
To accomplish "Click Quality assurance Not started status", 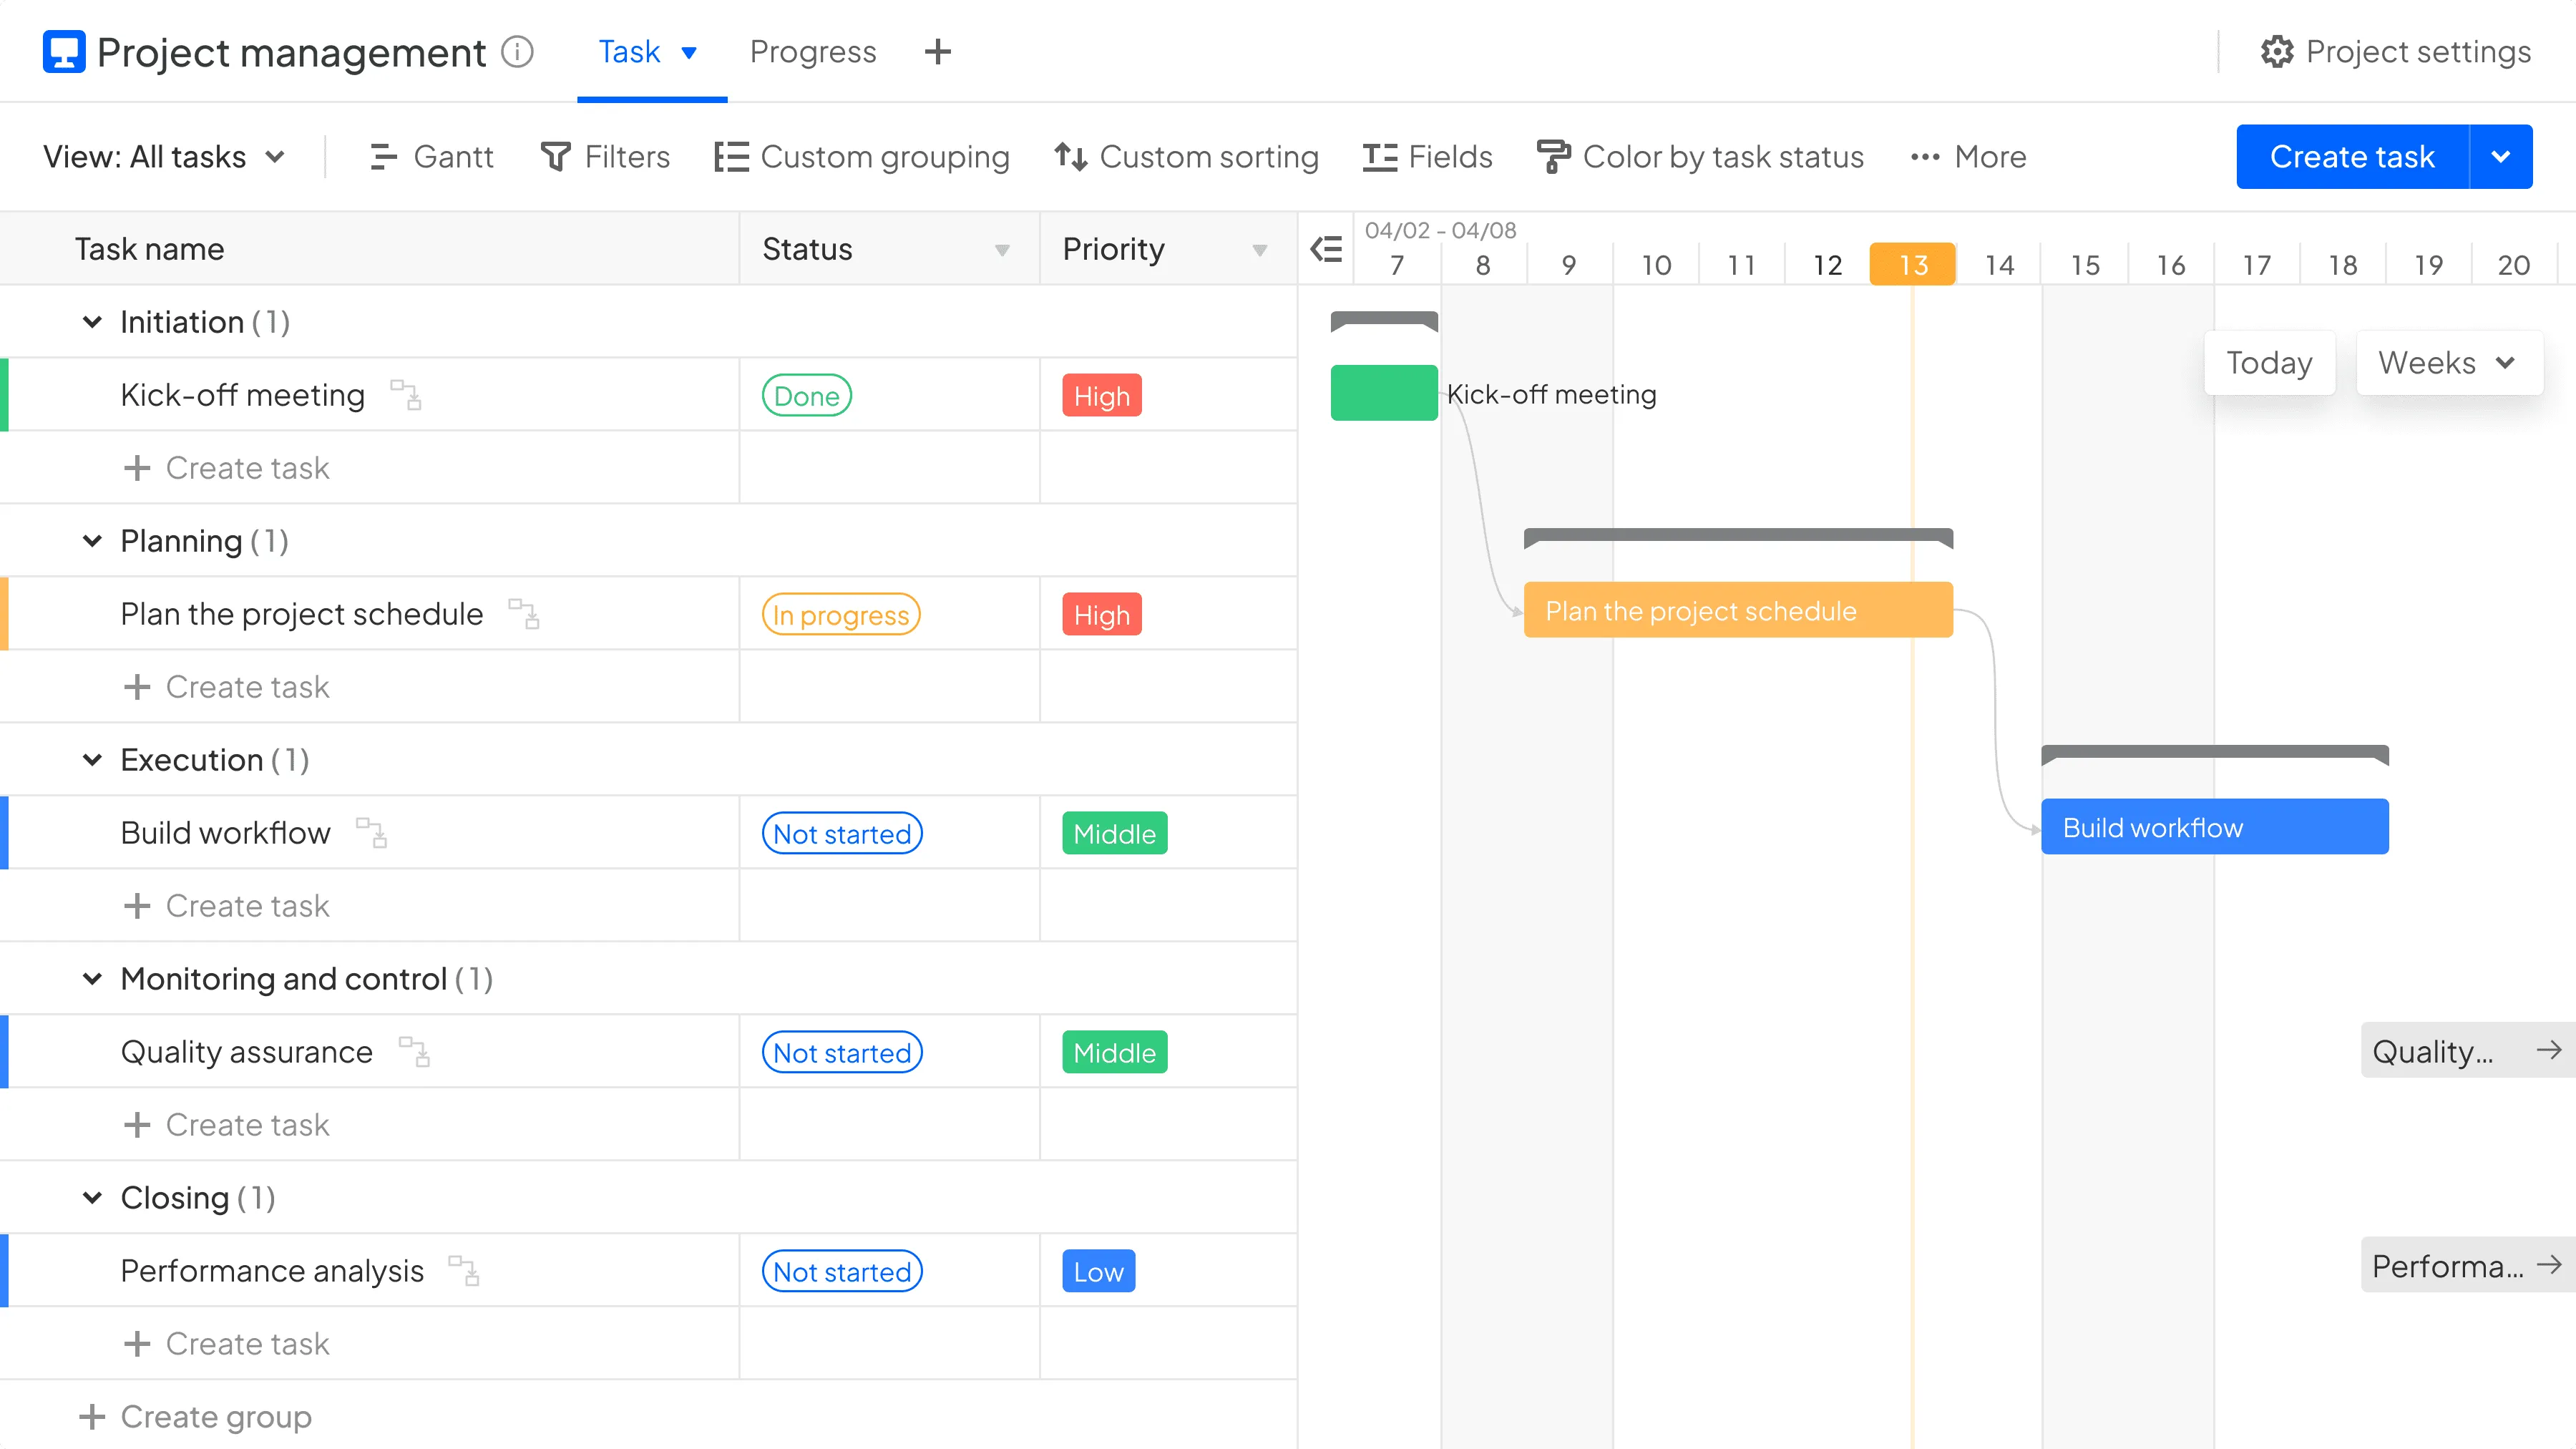I will [842, 1052].
